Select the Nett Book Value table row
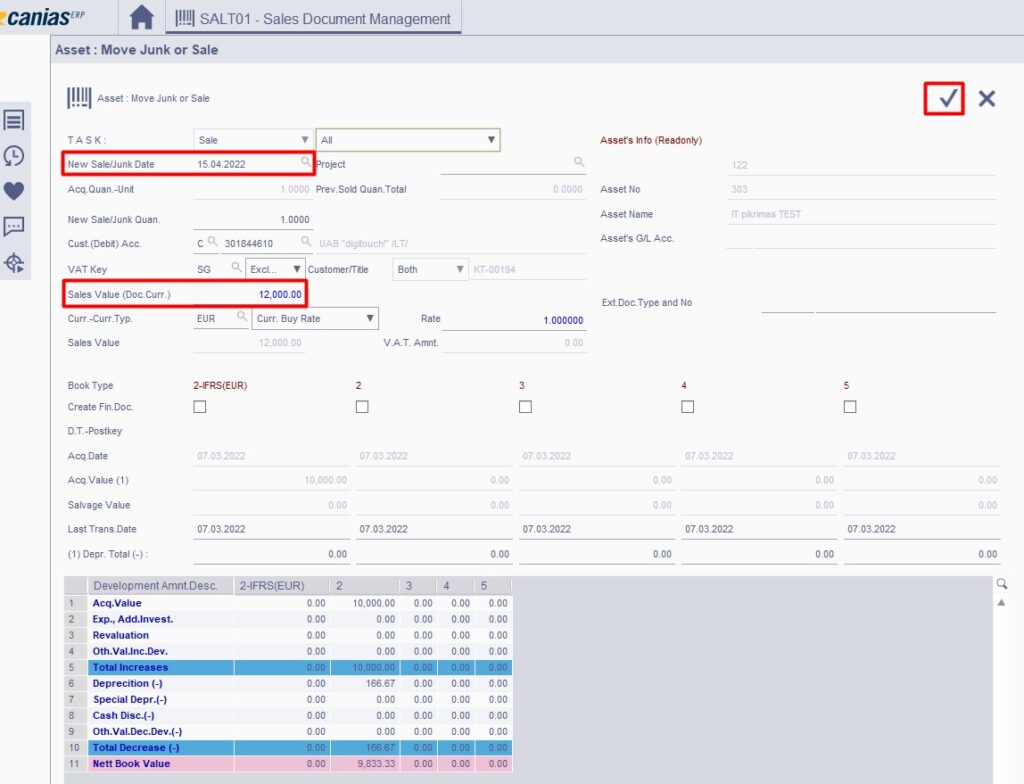Screen dimensions: 1024x784 (x=131, y=764)
